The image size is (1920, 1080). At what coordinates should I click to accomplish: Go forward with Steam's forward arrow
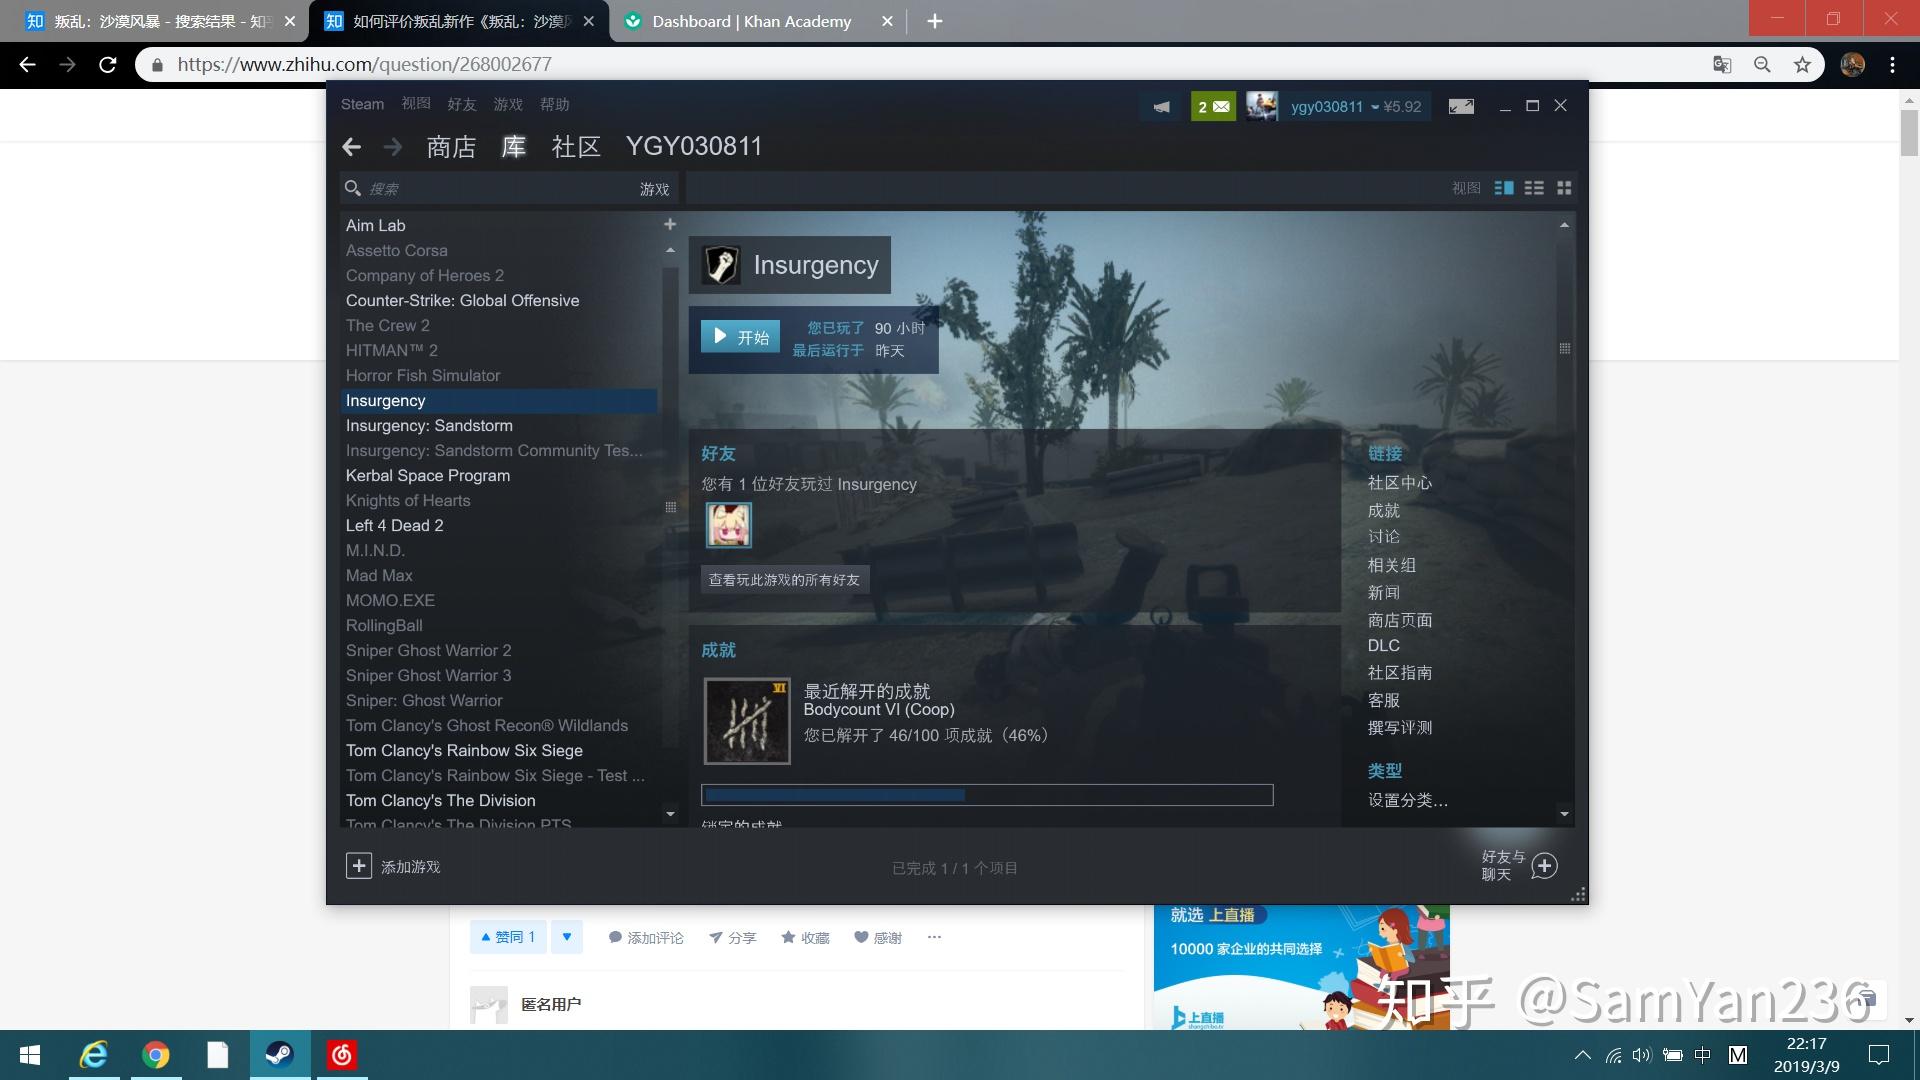pos(393,147)
